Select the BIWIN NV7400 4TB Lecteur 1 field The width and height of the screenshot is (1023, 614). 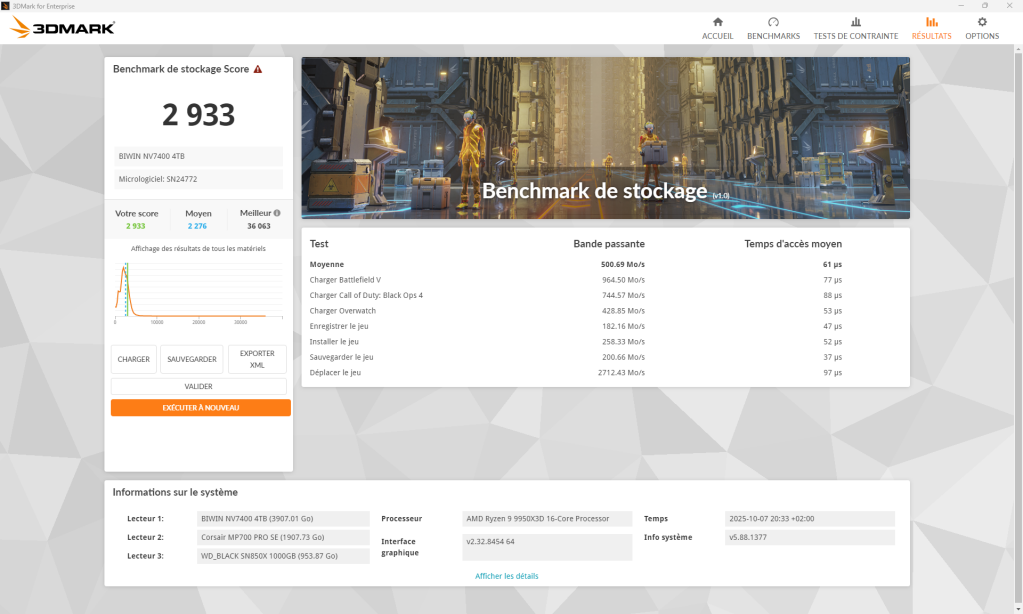[284, 519]
